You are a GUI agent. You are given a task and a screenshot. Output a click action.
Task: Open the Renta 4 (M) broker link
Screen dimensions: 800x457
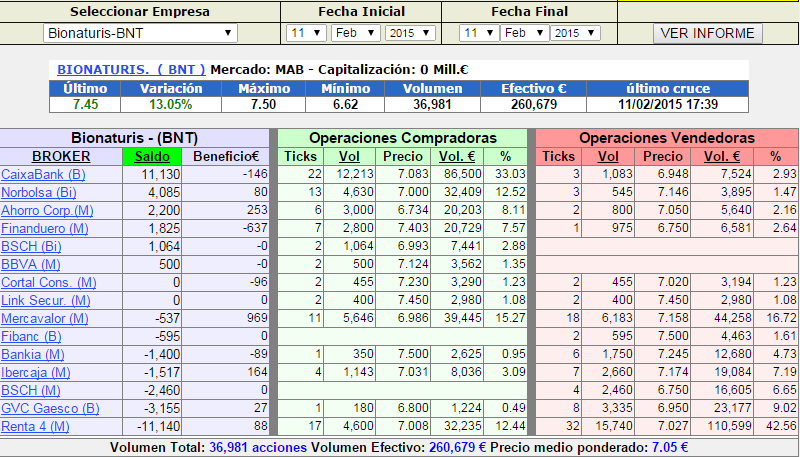(x=35, y=427)
